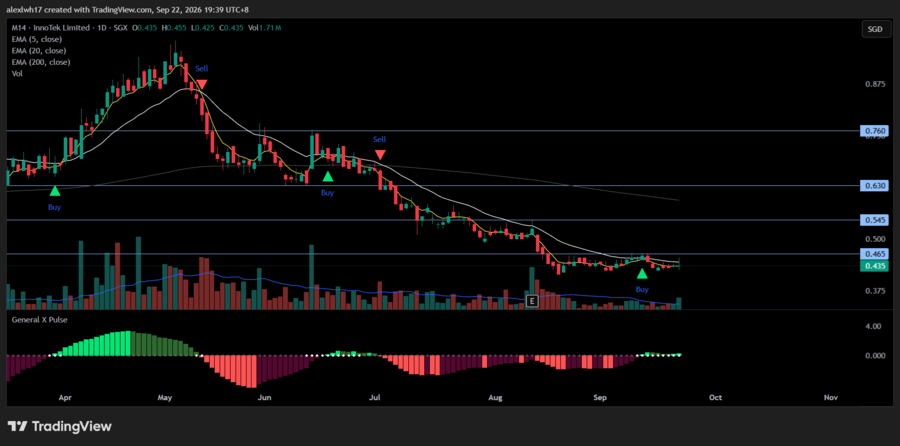Click the green Buy arrow in June

[x=327, y=176]
